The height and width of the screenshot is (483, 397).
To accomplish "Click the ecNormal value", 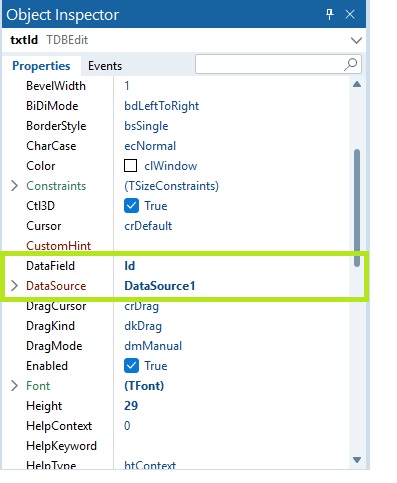I will (x=150, y=146).
